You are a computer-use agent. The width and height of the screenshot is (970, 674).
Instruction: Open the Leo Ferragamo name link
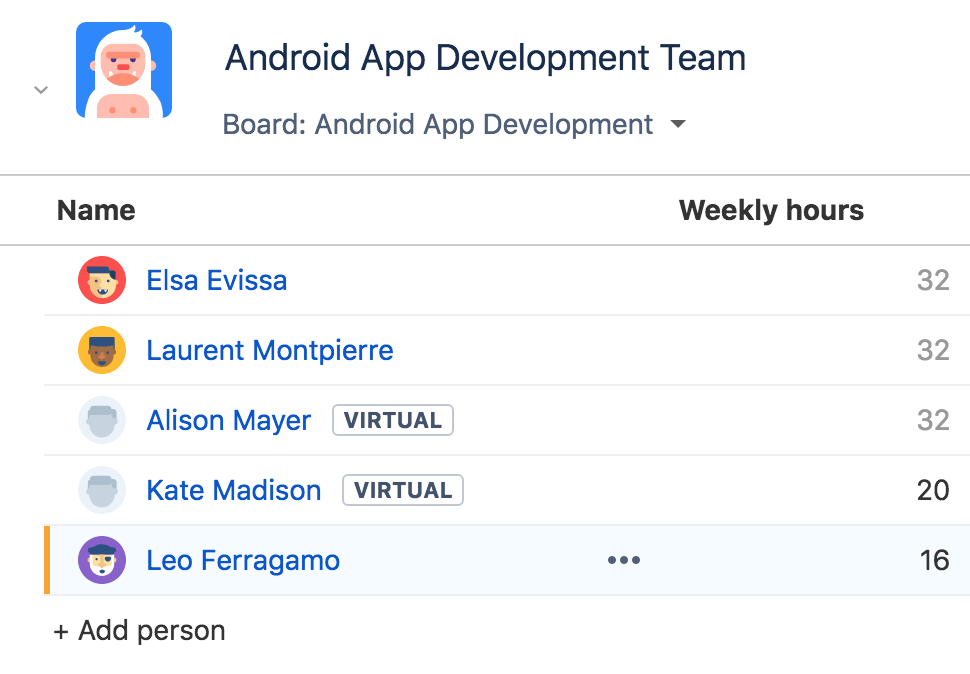(x=243, y=560)
